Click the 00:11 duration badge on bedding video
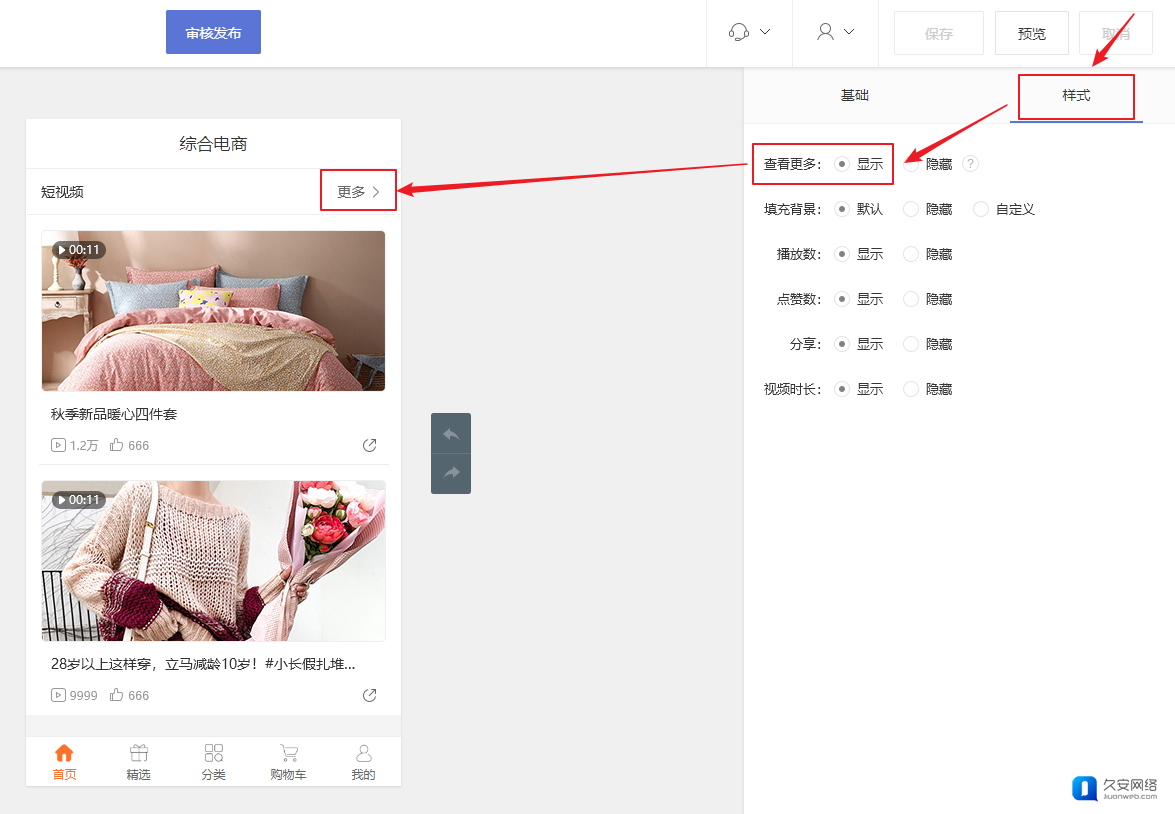Viewport: 1175px width, 814px height. (x=79, y=250)
